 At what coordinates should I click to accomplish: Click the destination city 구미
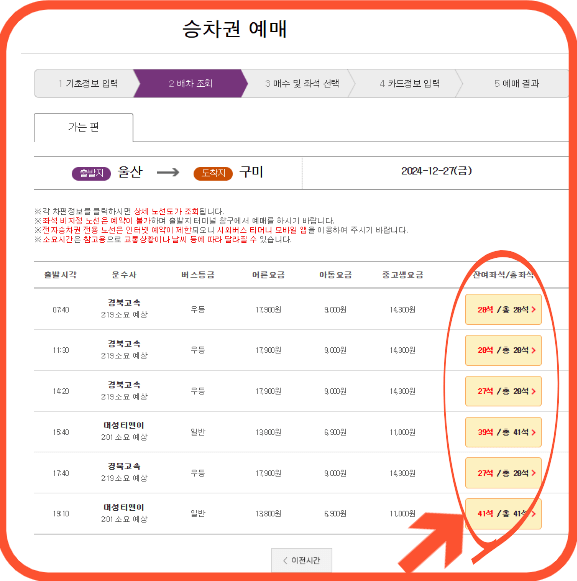[251, 172]
